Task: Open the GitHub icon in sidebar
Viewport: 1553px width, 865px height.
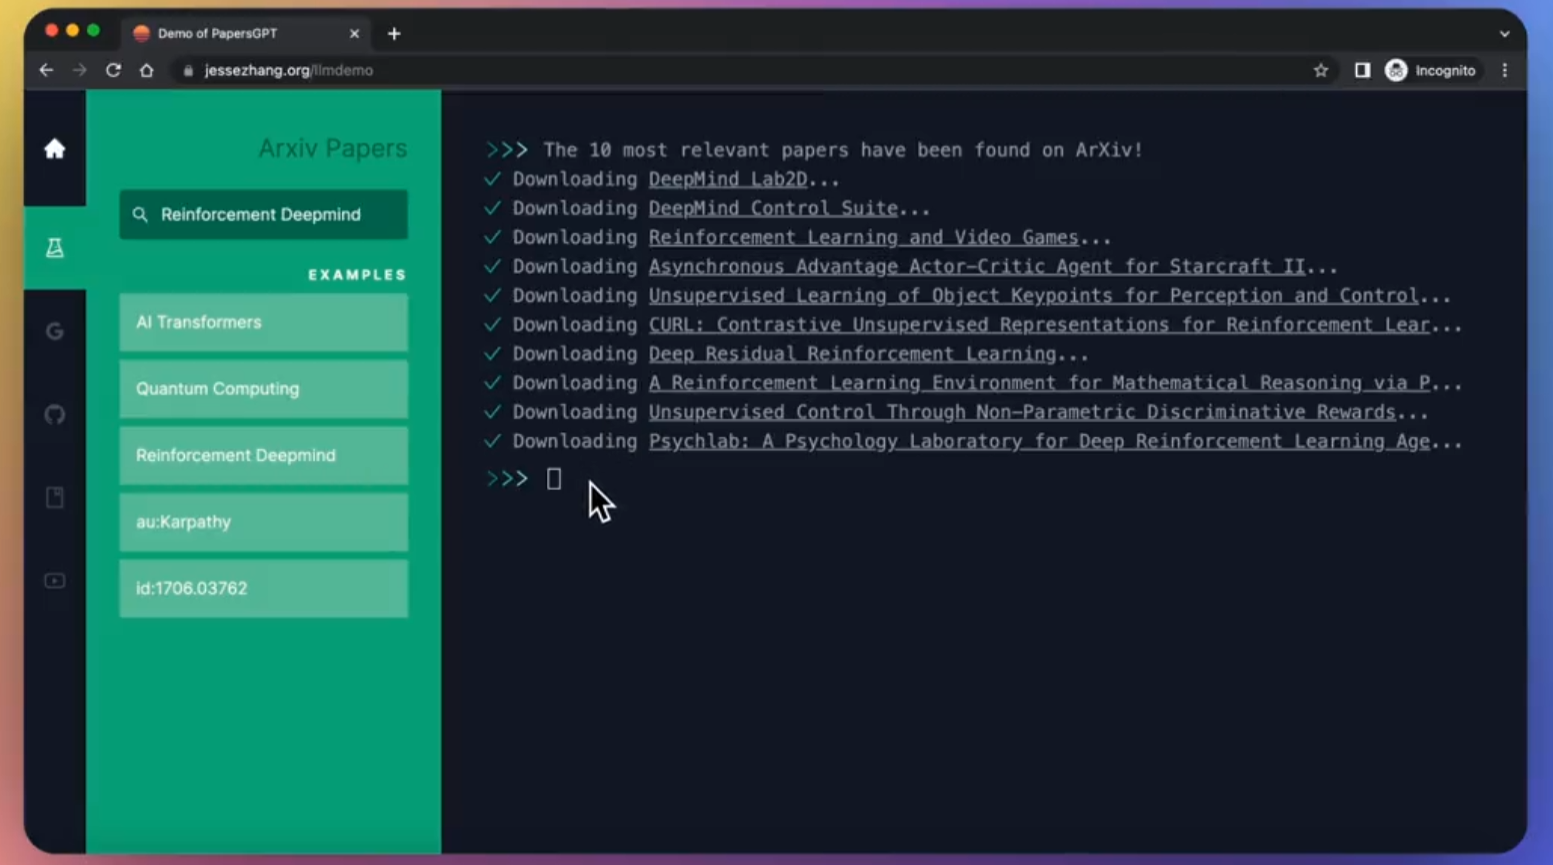Action: click(x=55, y=414)
